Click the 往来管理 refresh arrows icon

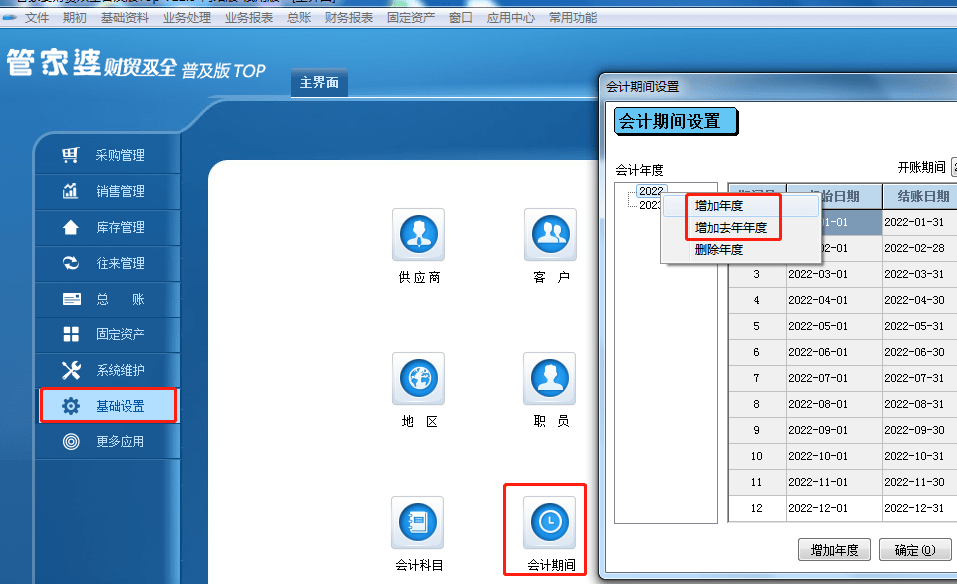pyautogui.click(x=70, y=263)
